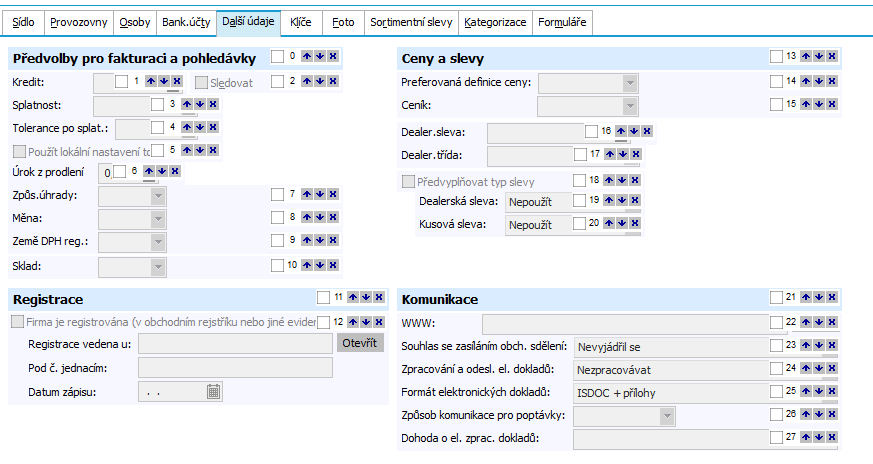Click the up arrow for item 0
Image resolution: width=873 pixels, height=464 pixels.
pyautogui.click(x=306, y=57)
